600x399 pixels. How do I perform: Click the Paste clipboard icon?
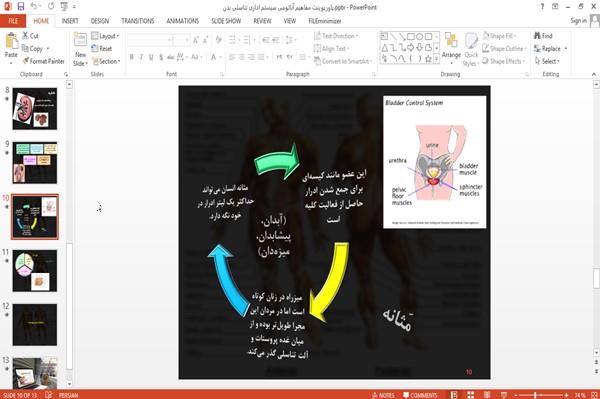tap(11, 41)
